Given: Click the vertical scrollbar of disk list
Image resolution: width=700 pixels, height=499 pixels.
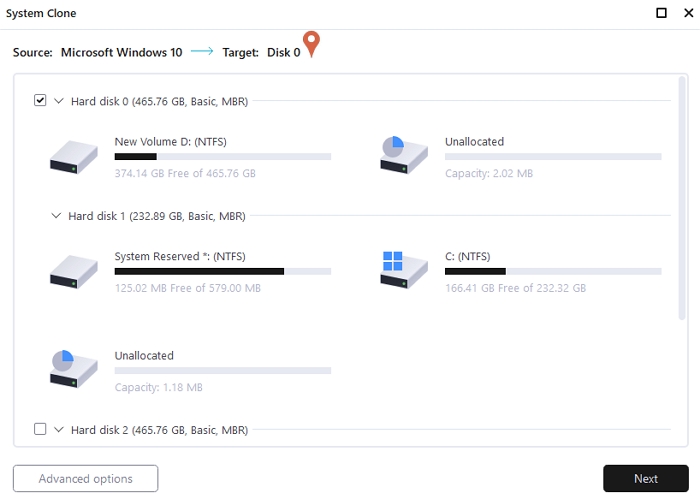Looking at the screenshot, I should coord(682,198).
